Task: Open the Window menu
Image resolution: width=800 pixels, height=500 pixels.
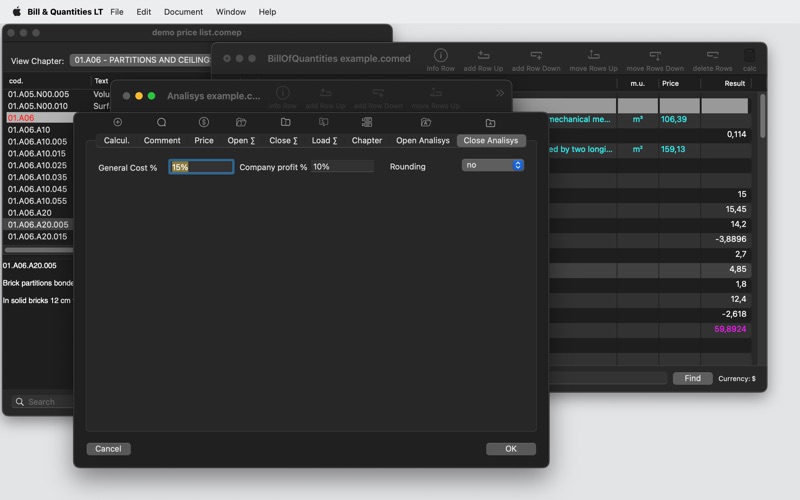Action: (x=231, y=12)
